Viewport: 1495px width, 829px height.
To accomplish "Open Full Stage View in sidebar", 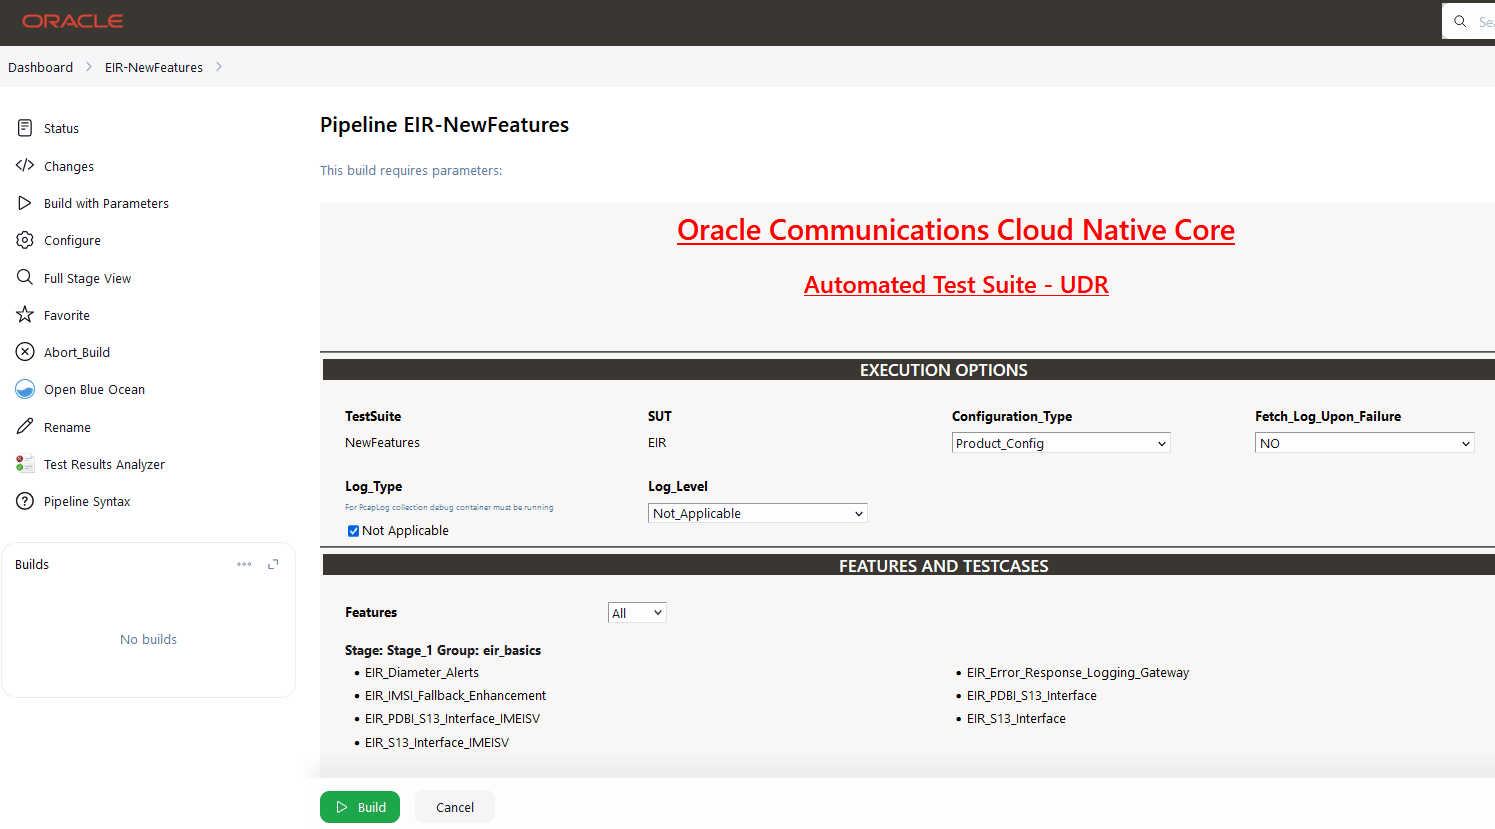I will 87,279.
